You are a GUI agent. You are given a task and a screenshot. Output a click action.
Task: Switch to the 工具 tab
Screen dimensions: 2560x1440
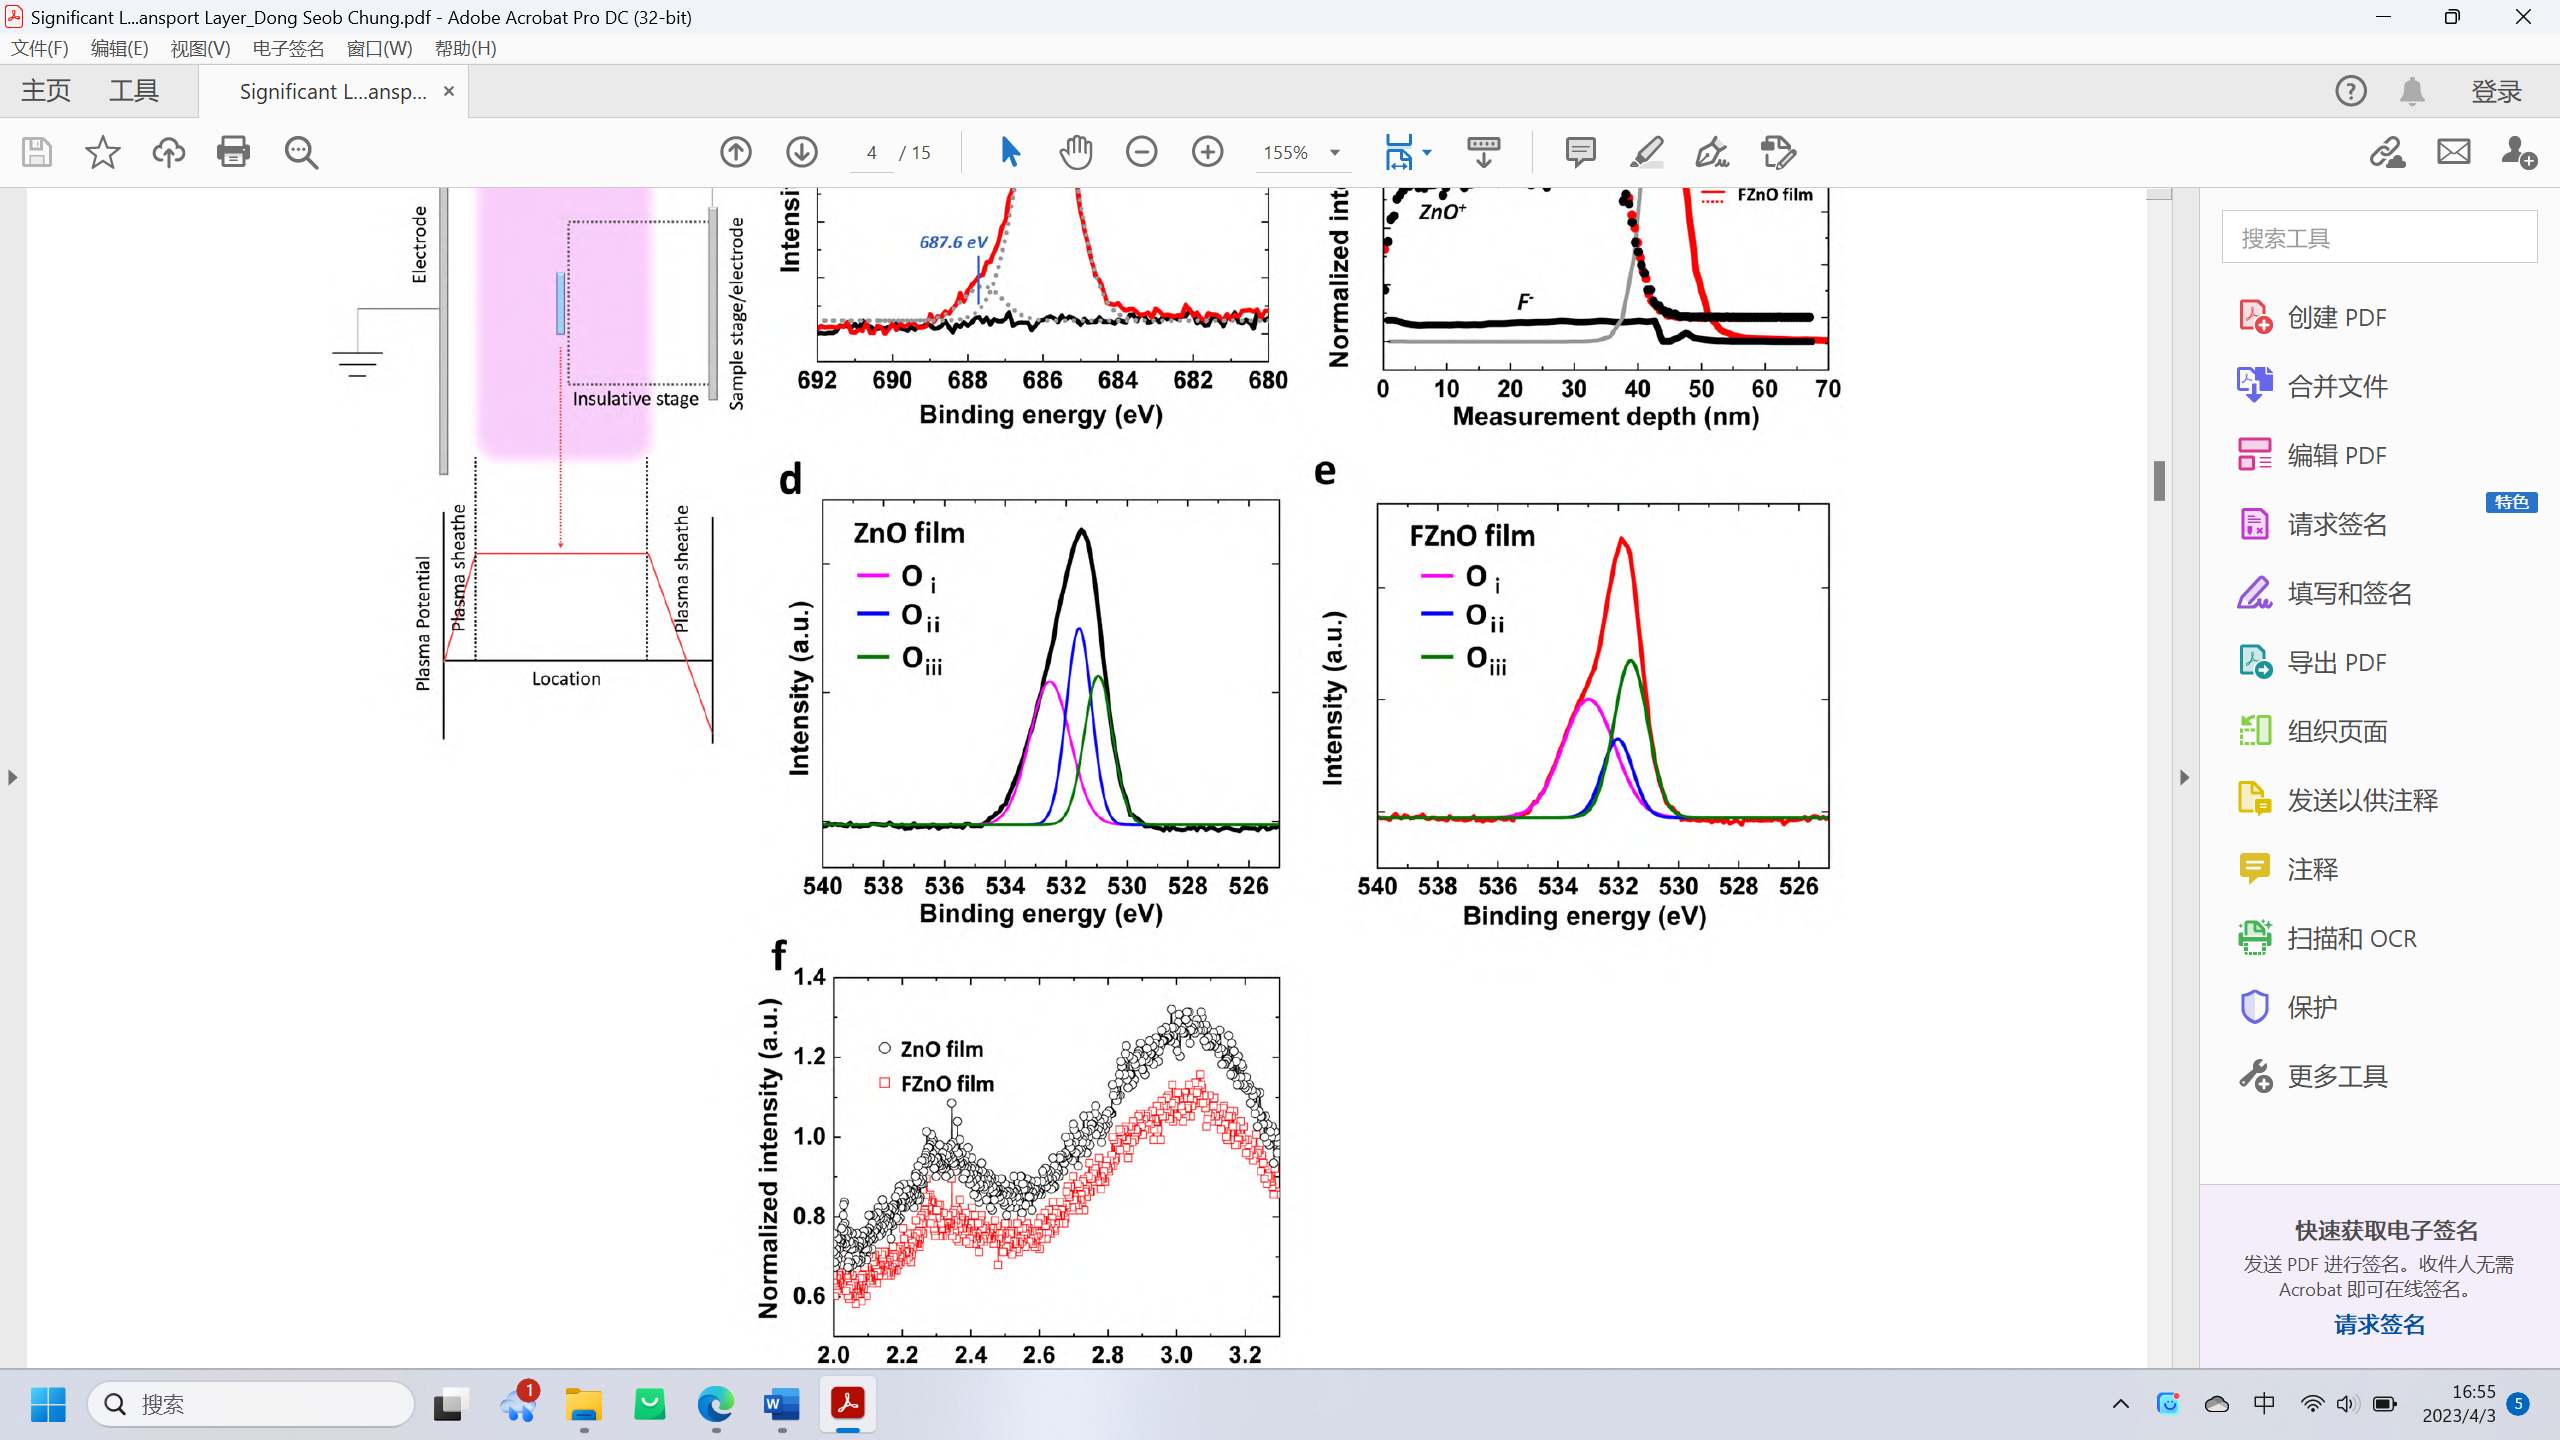pyautogui.click(x=134, y=91)
